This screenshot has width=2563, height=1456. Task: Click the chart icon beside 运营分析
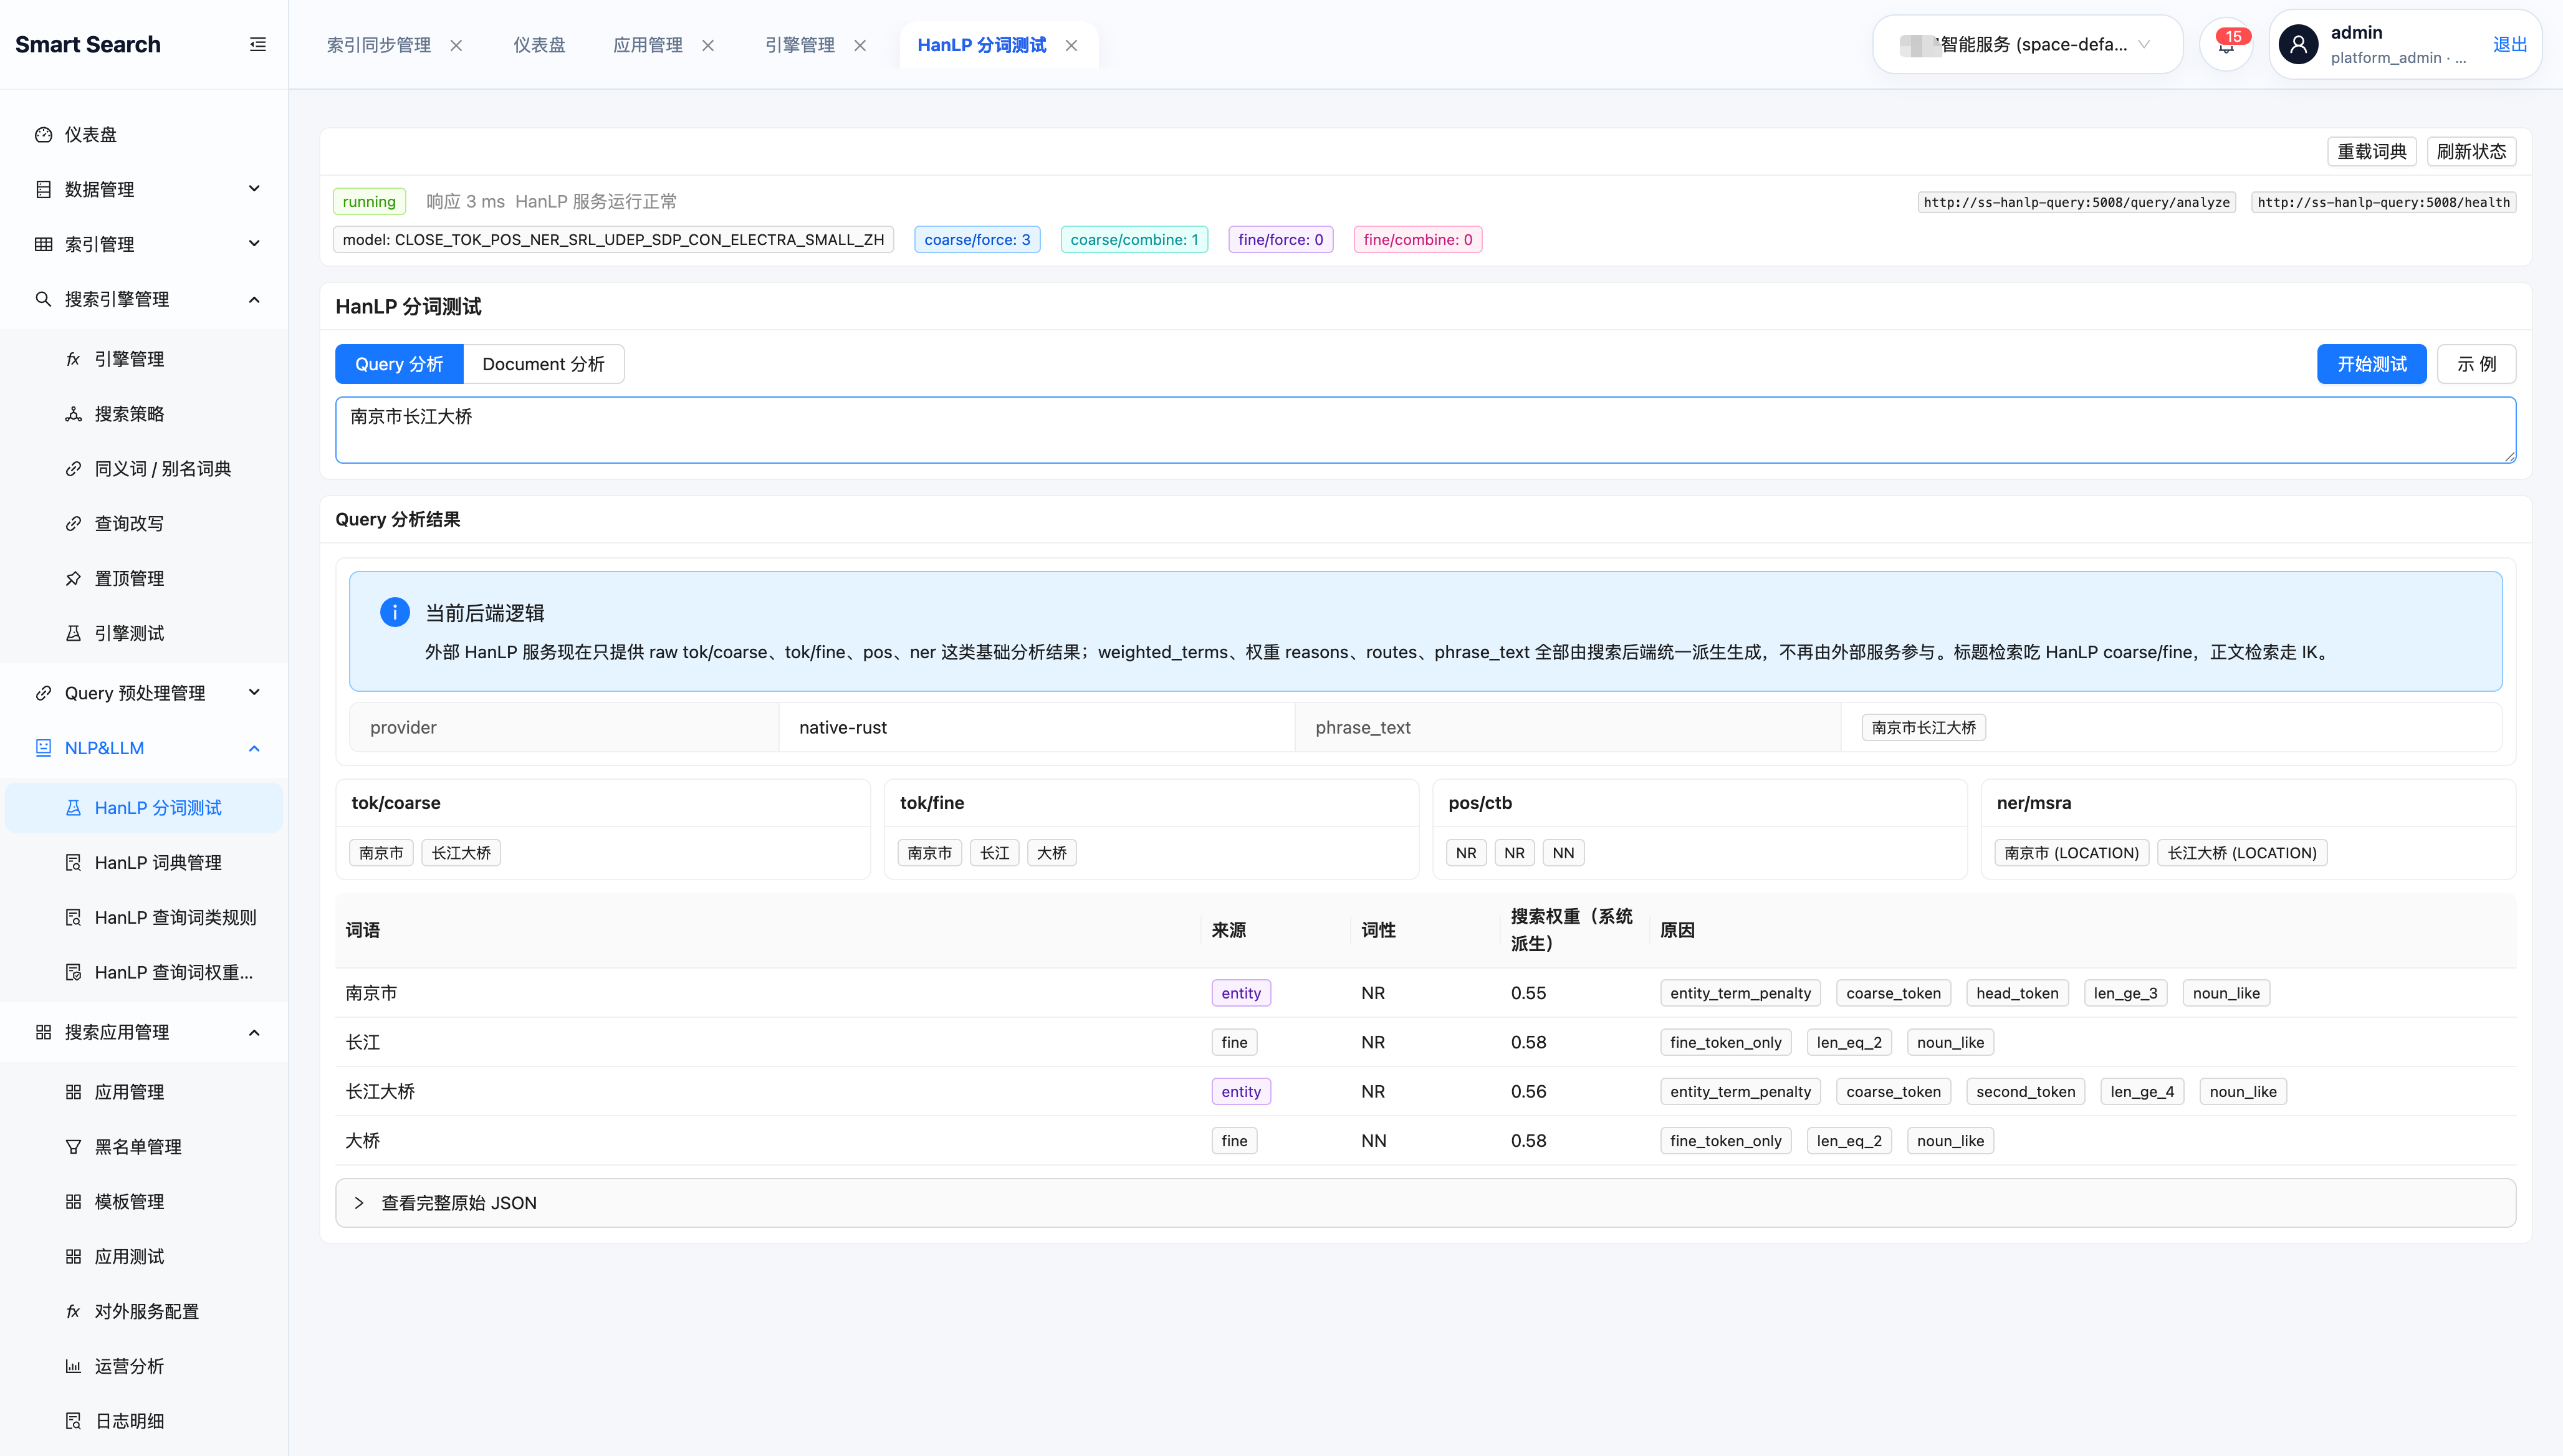(73, 1366)
